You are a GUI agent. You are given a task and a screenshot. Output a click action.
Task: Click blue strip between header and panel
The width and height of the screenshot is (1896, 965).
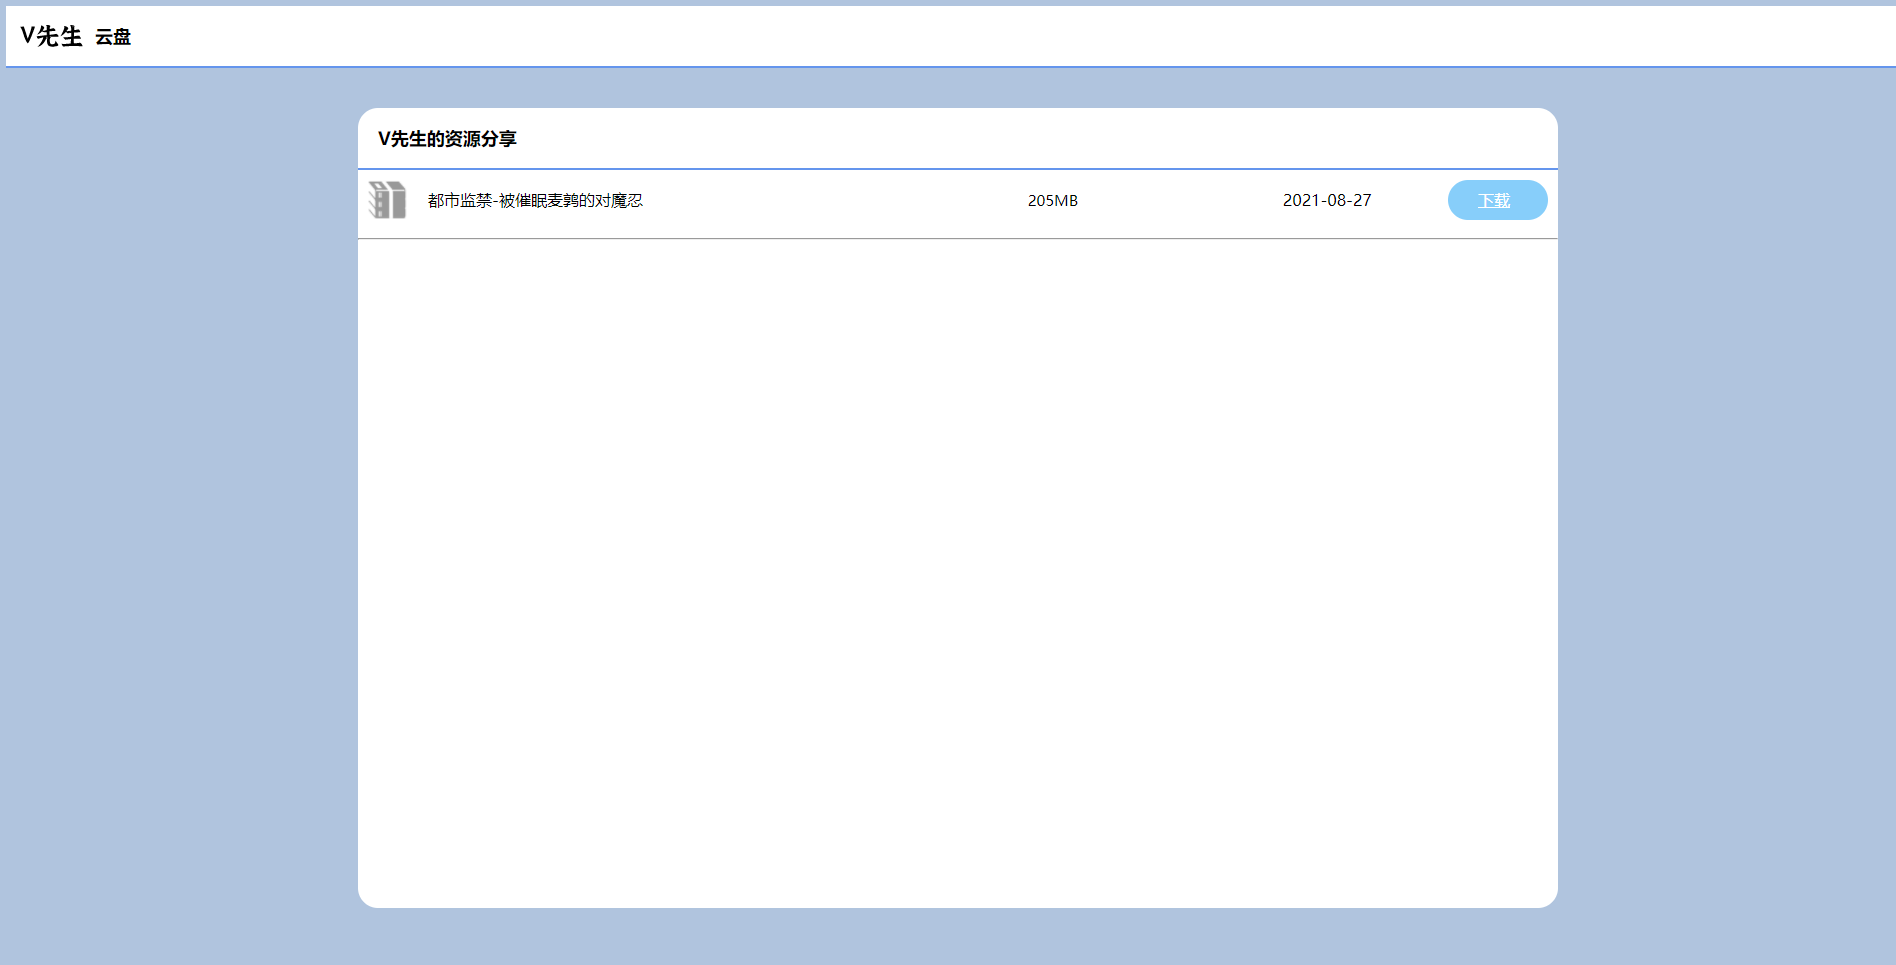point(957,88)
